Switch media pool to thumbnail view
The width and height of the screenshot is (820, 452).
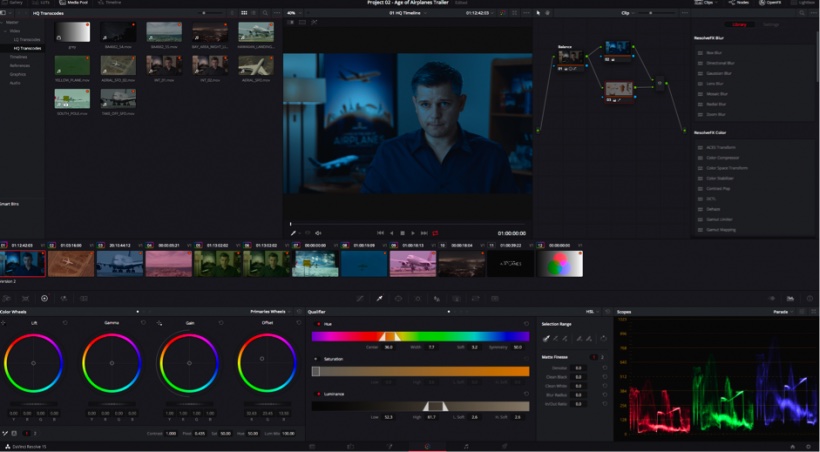click(244, 13)
